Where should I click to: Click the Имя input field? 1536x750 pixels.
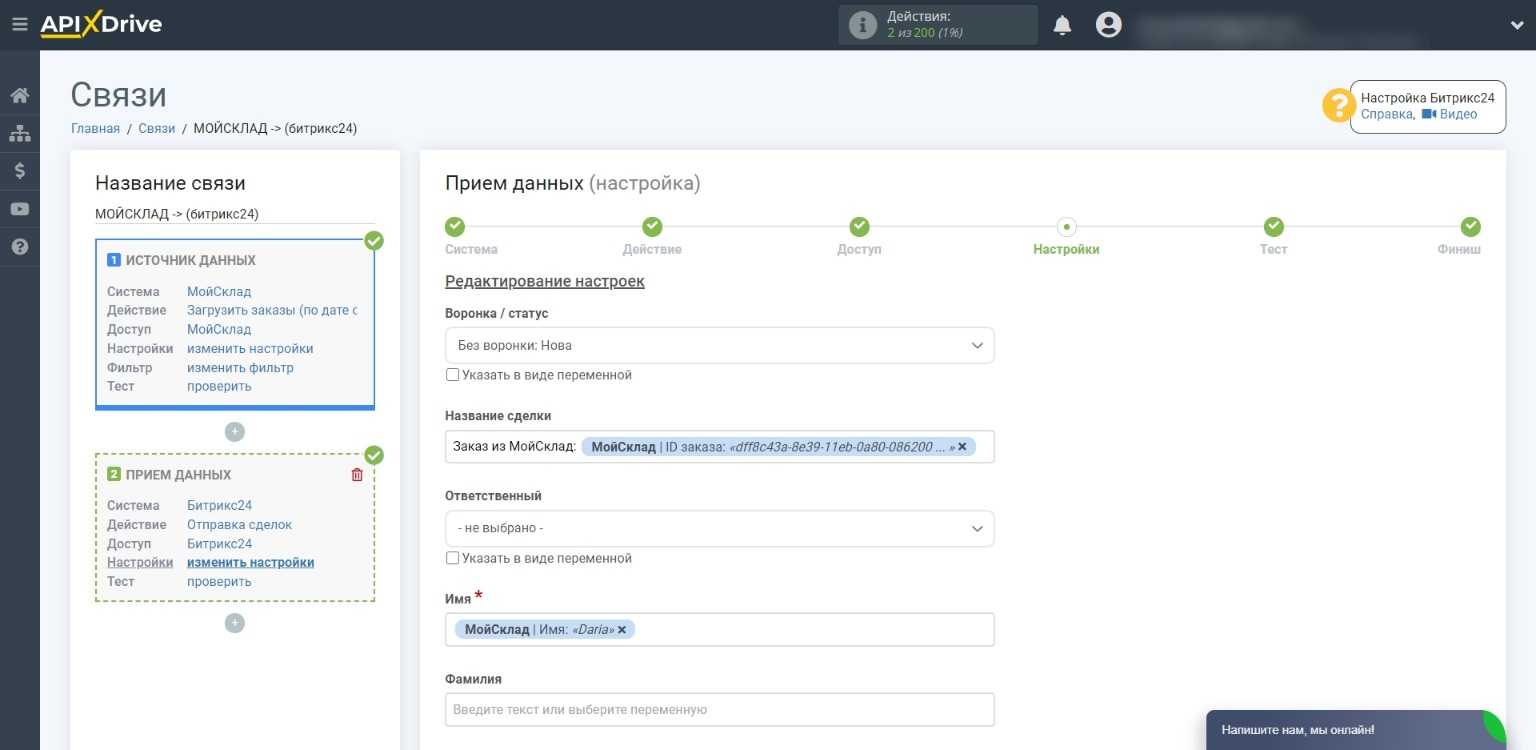pos(720,630)
